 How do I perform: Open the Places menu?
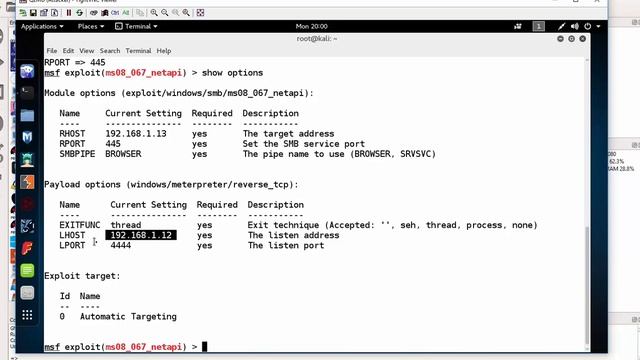pos(91,26)
